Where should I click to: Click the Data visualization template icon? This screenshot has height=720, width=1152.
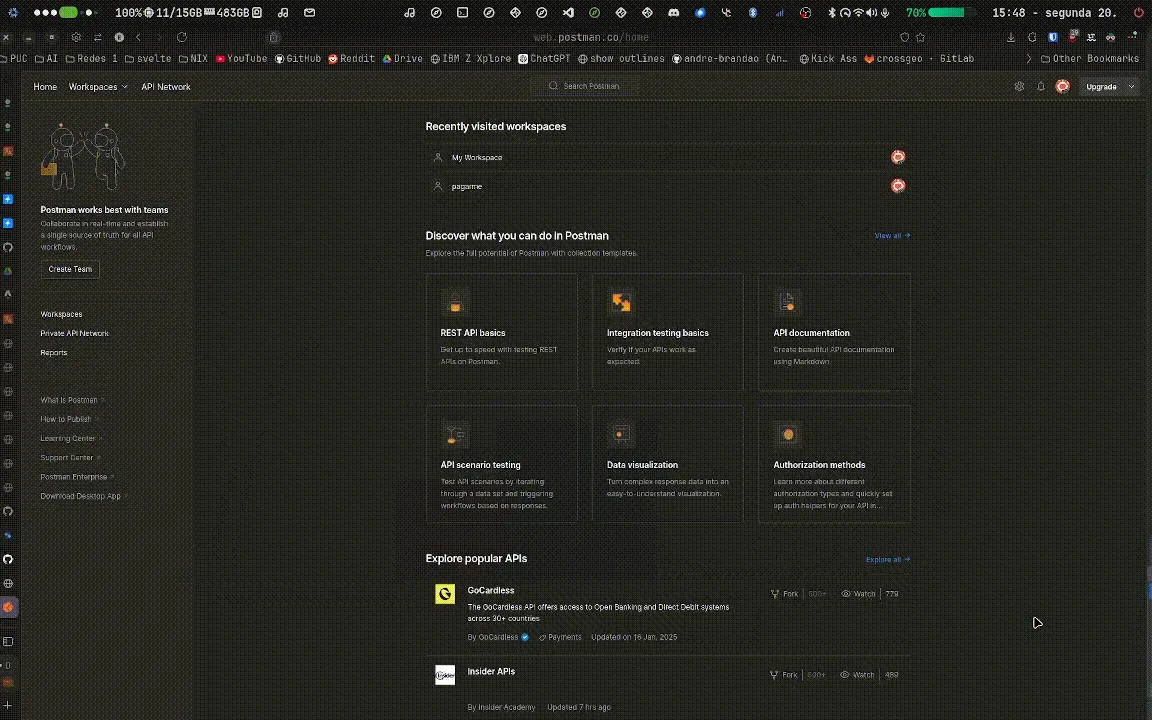point(622,434)
